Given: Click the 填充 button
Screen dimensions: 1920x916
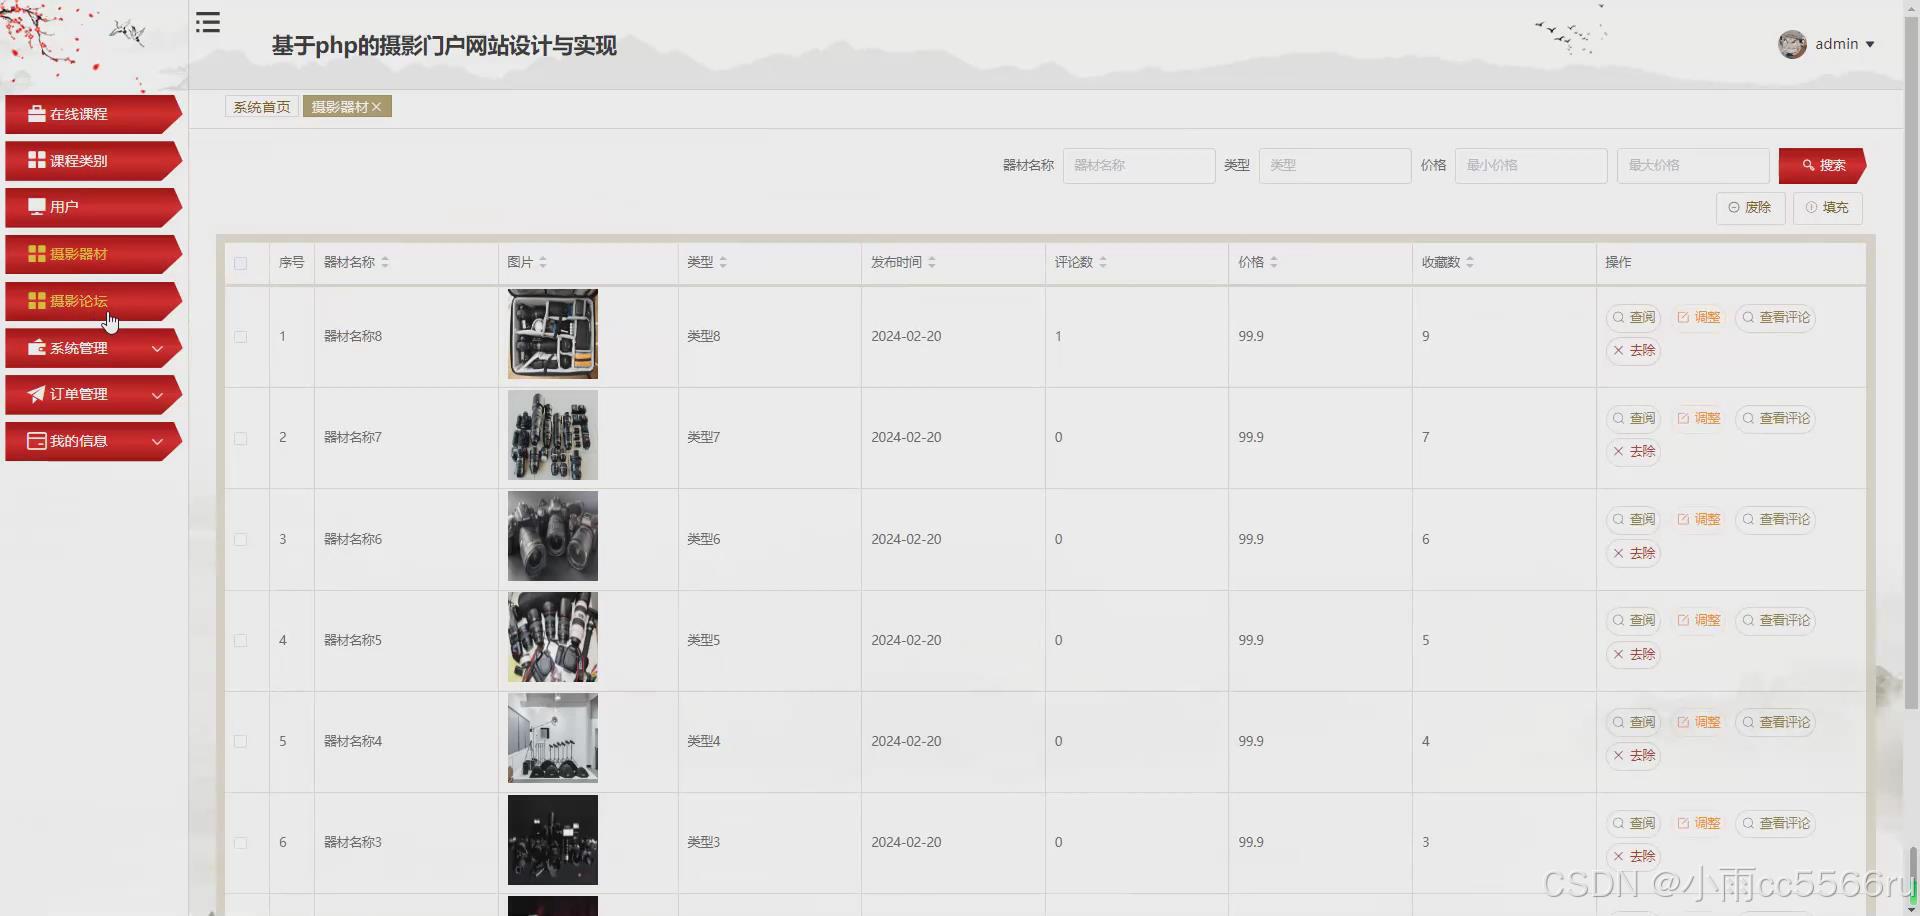Looking at the screenshot, I should pyautogui.click(x=1827, y=207).
